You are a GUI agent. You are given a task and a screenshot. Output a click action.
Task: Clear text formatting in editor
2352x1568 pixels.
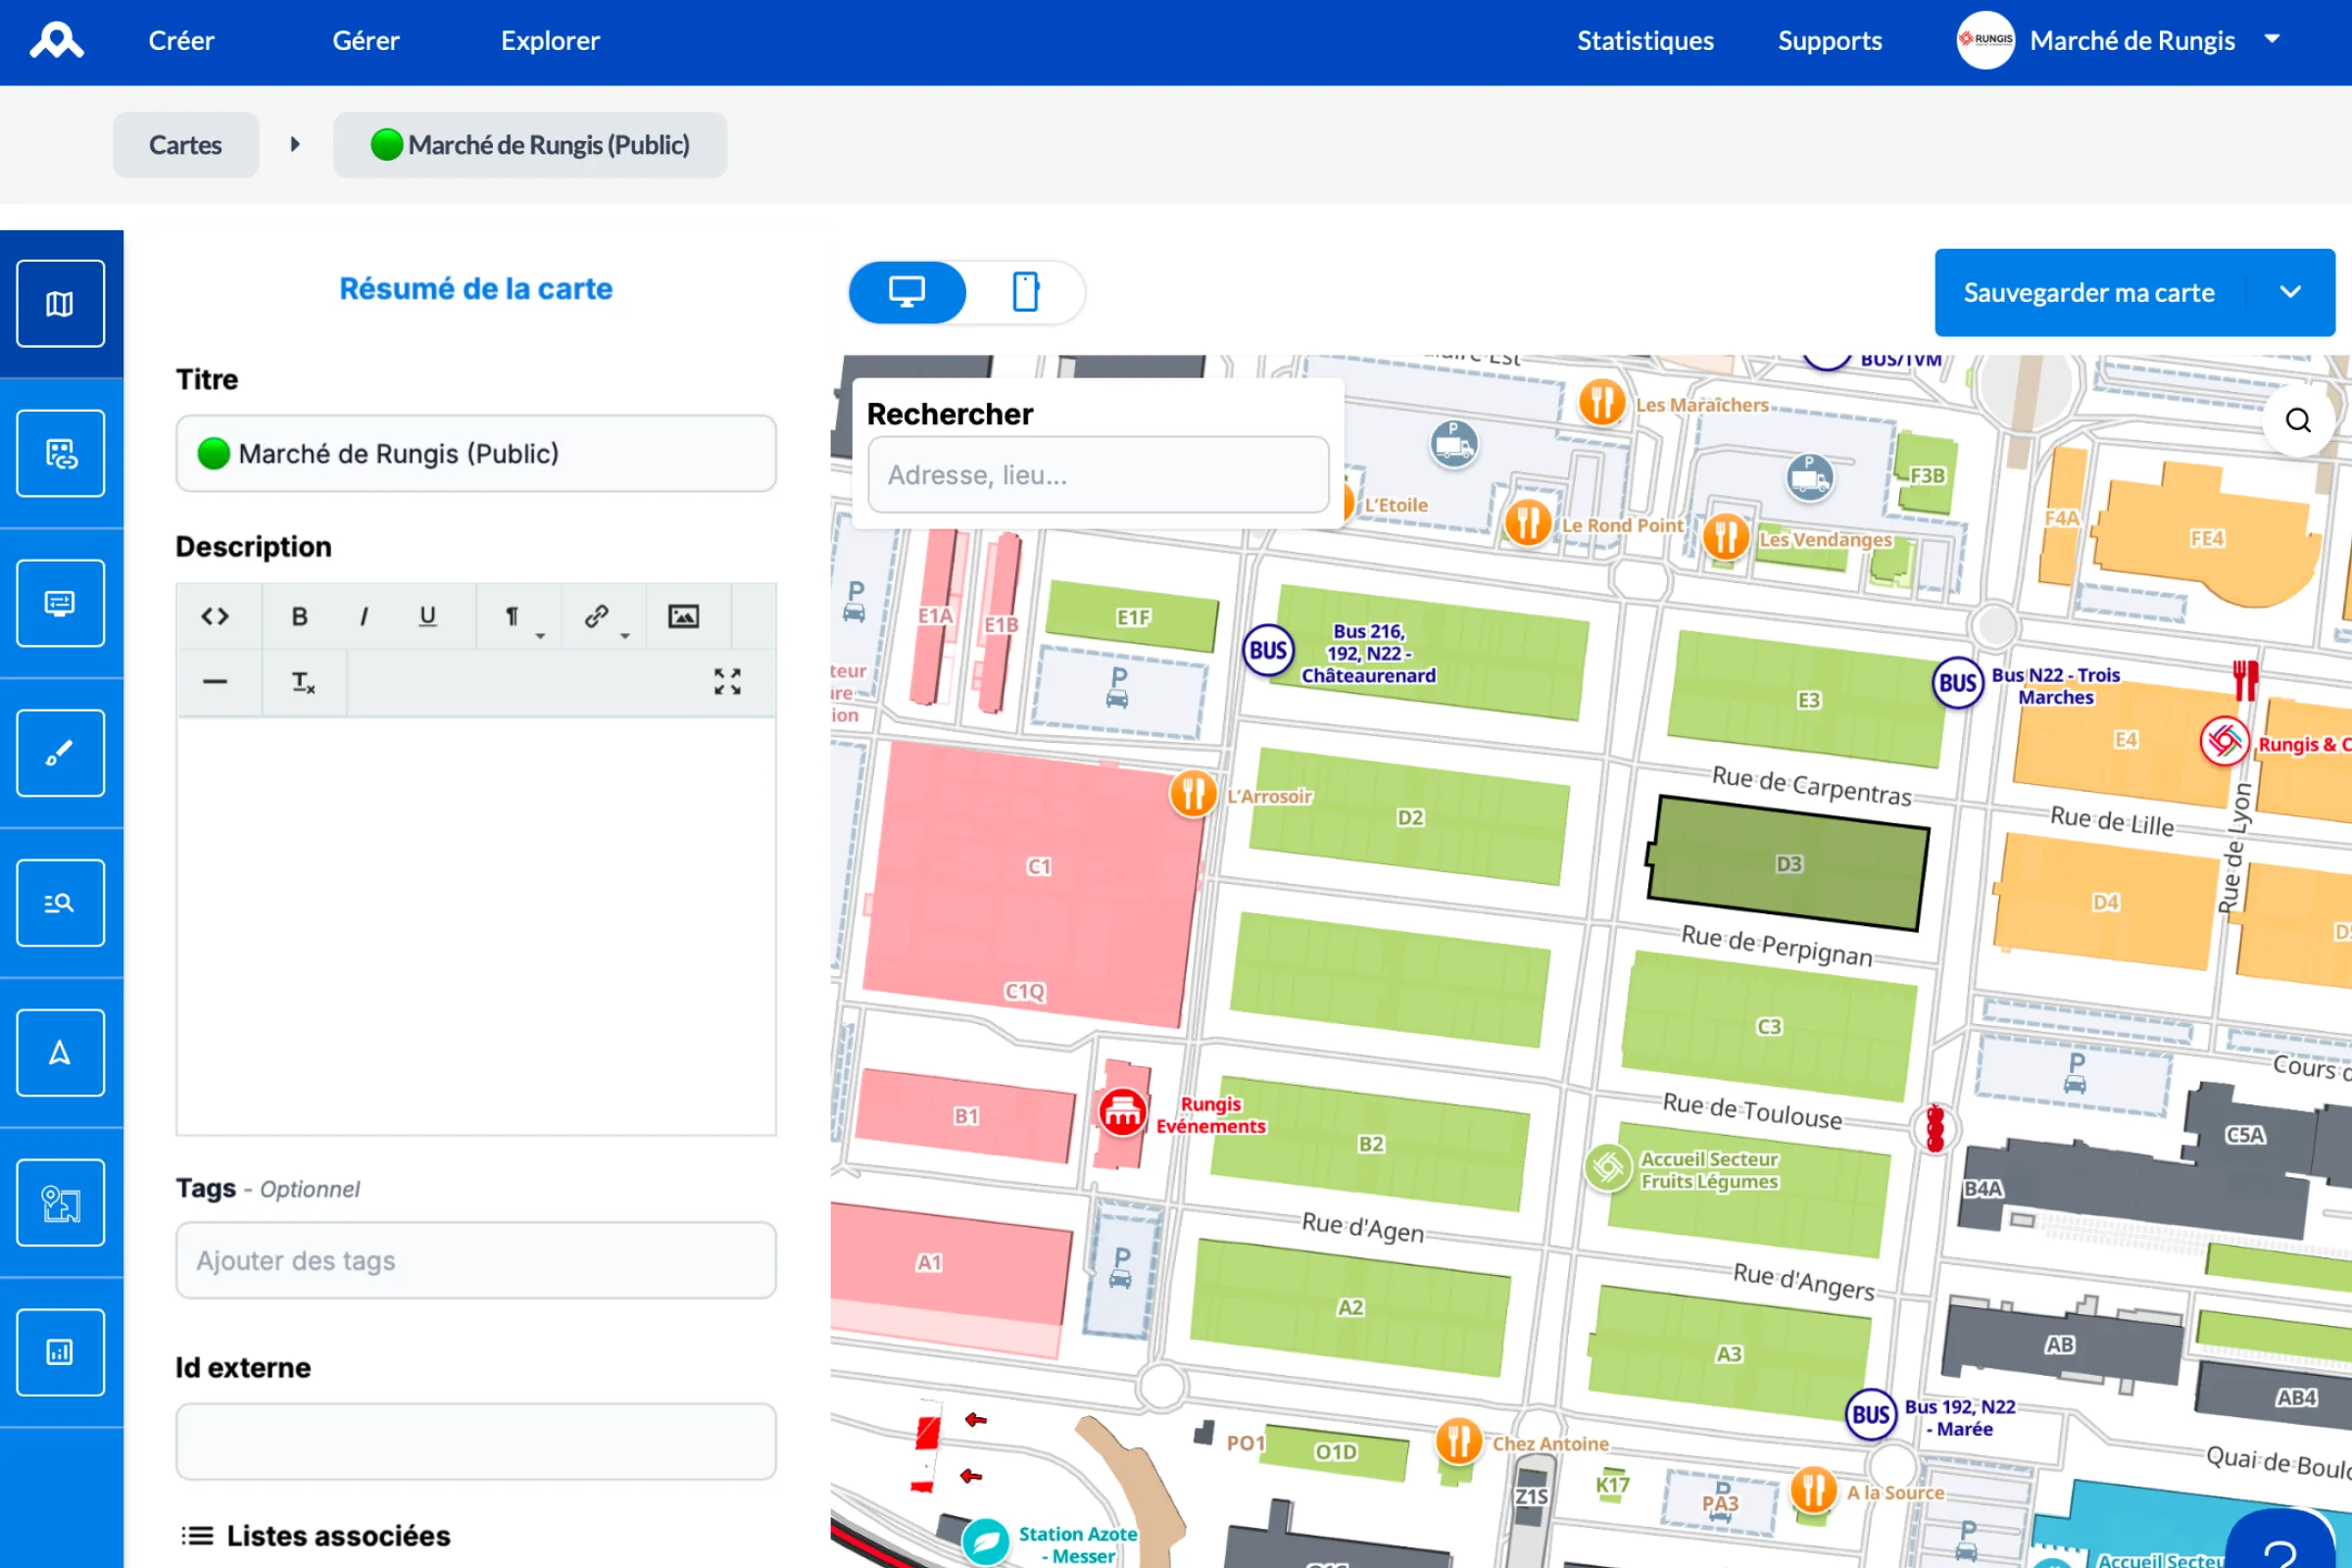point(304,682)
